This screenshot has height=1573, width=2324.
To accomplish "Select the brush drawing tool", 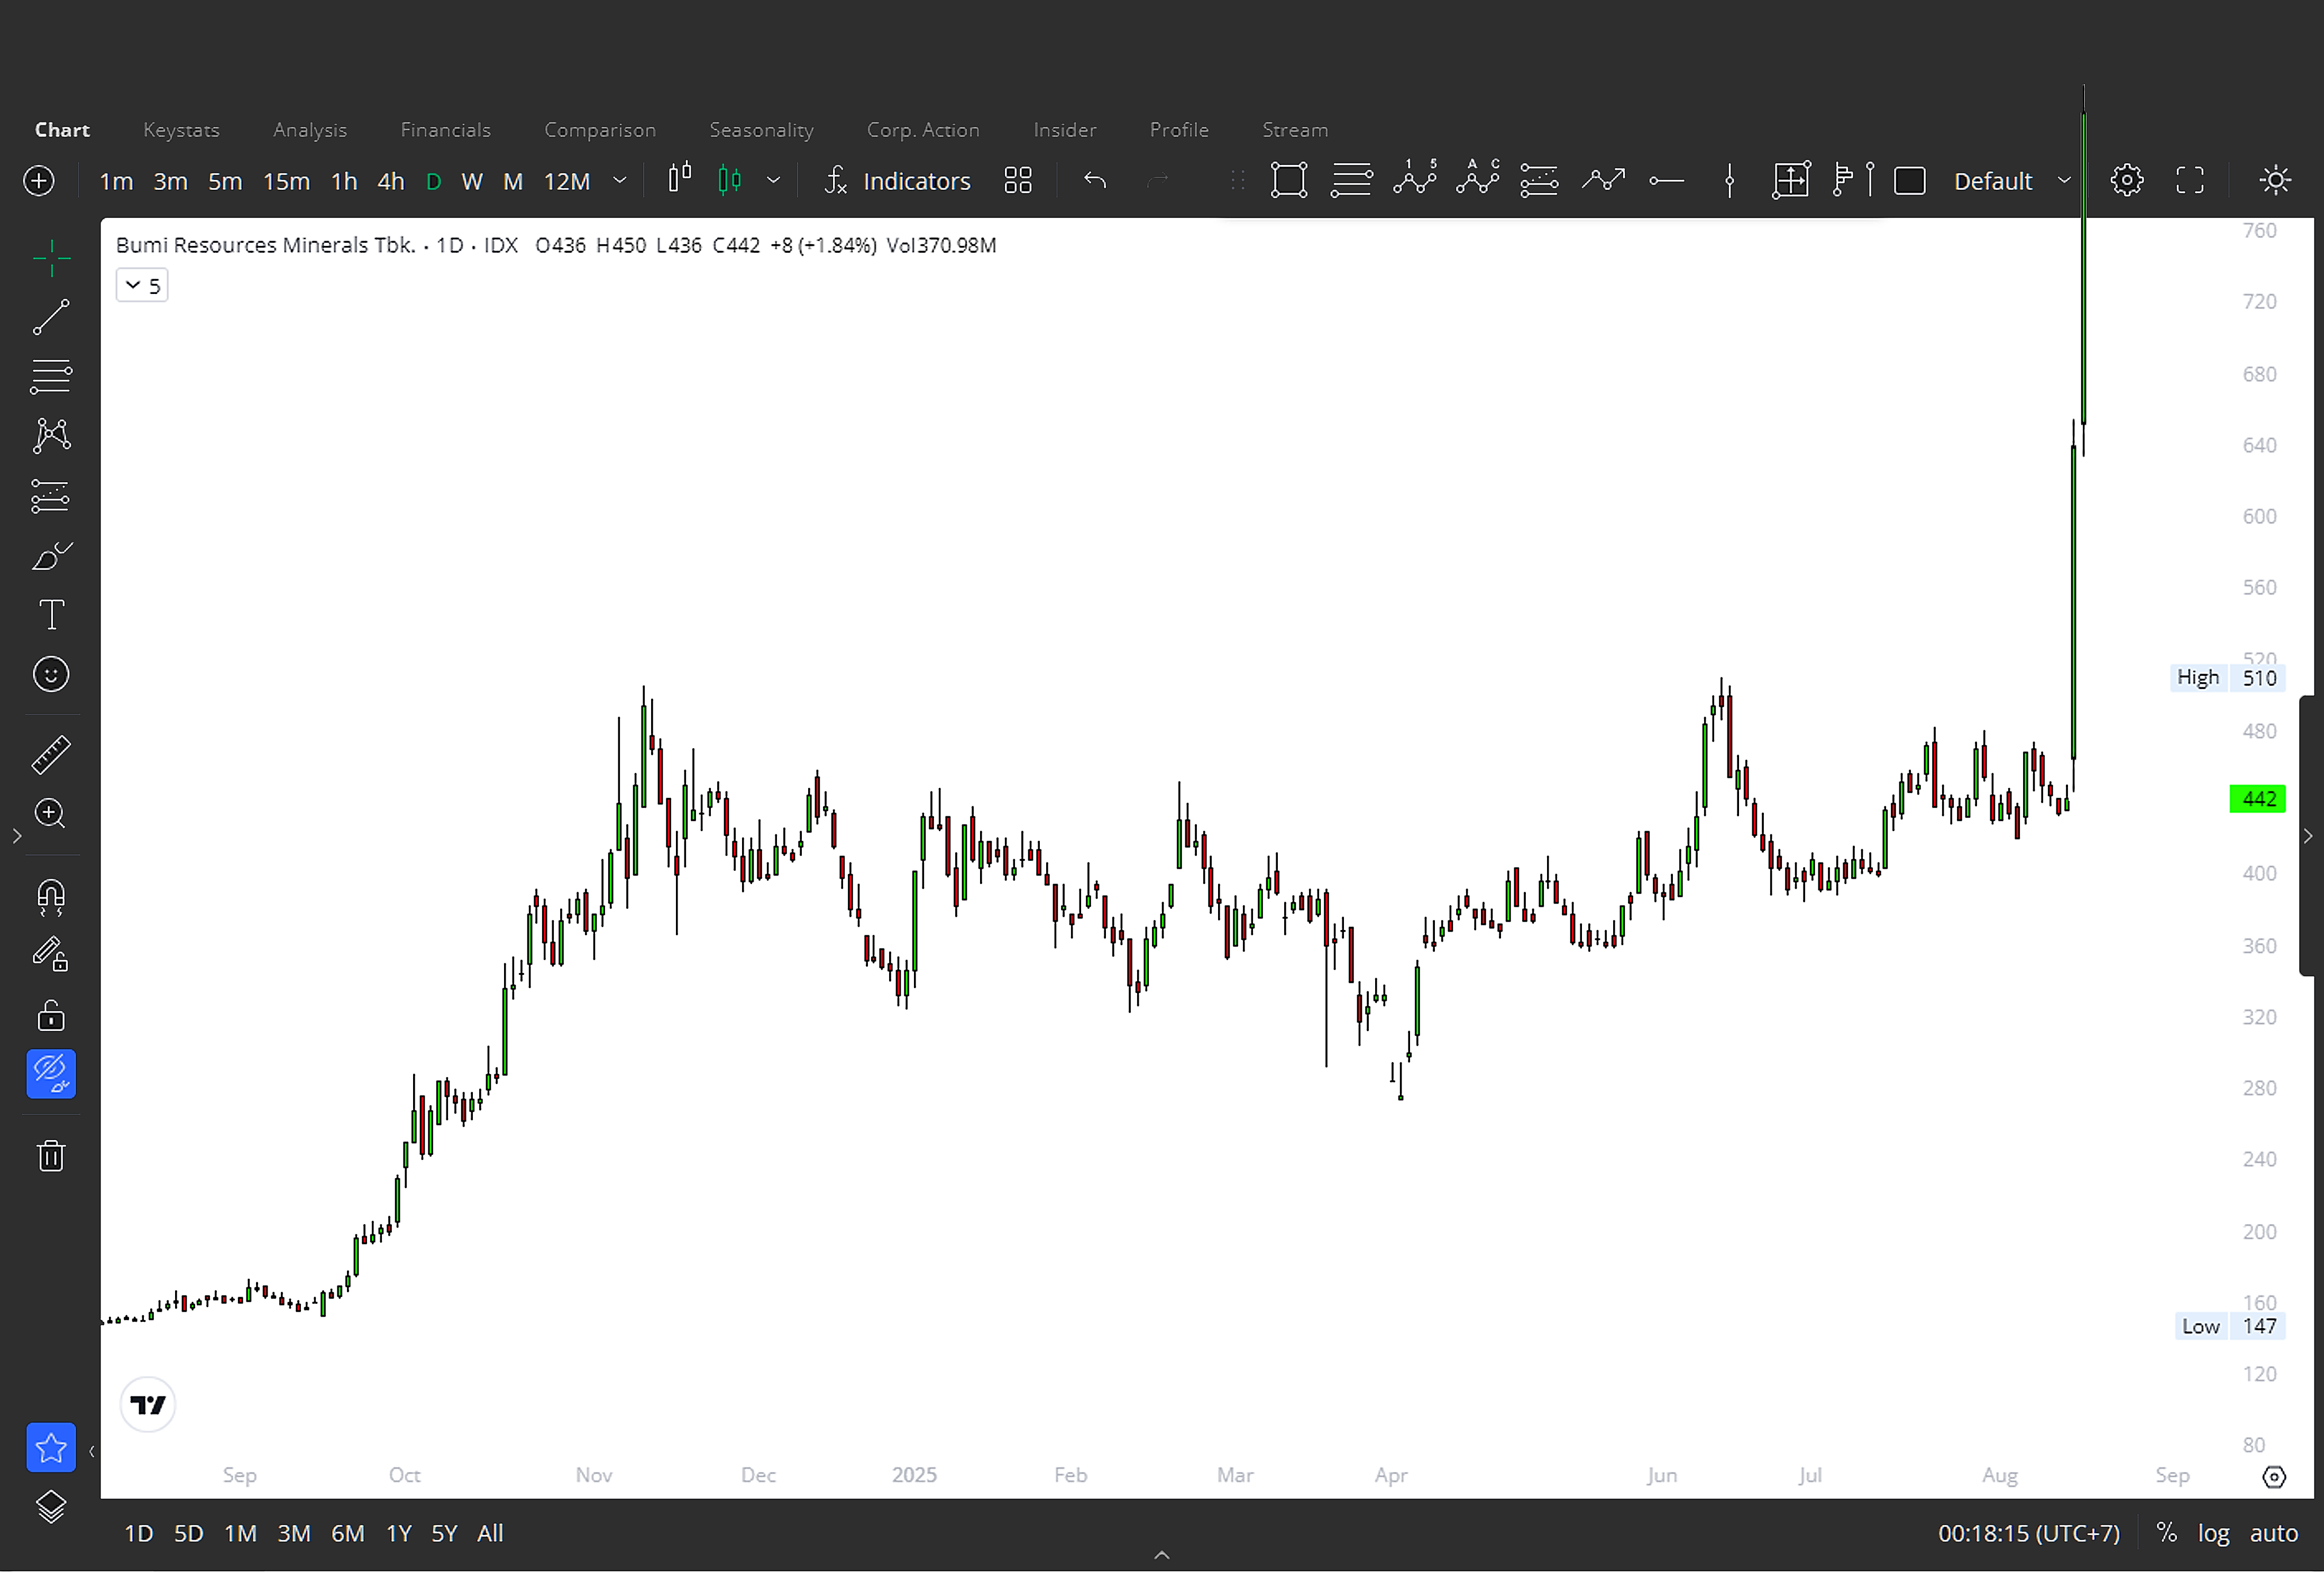I will click(51, 556).
